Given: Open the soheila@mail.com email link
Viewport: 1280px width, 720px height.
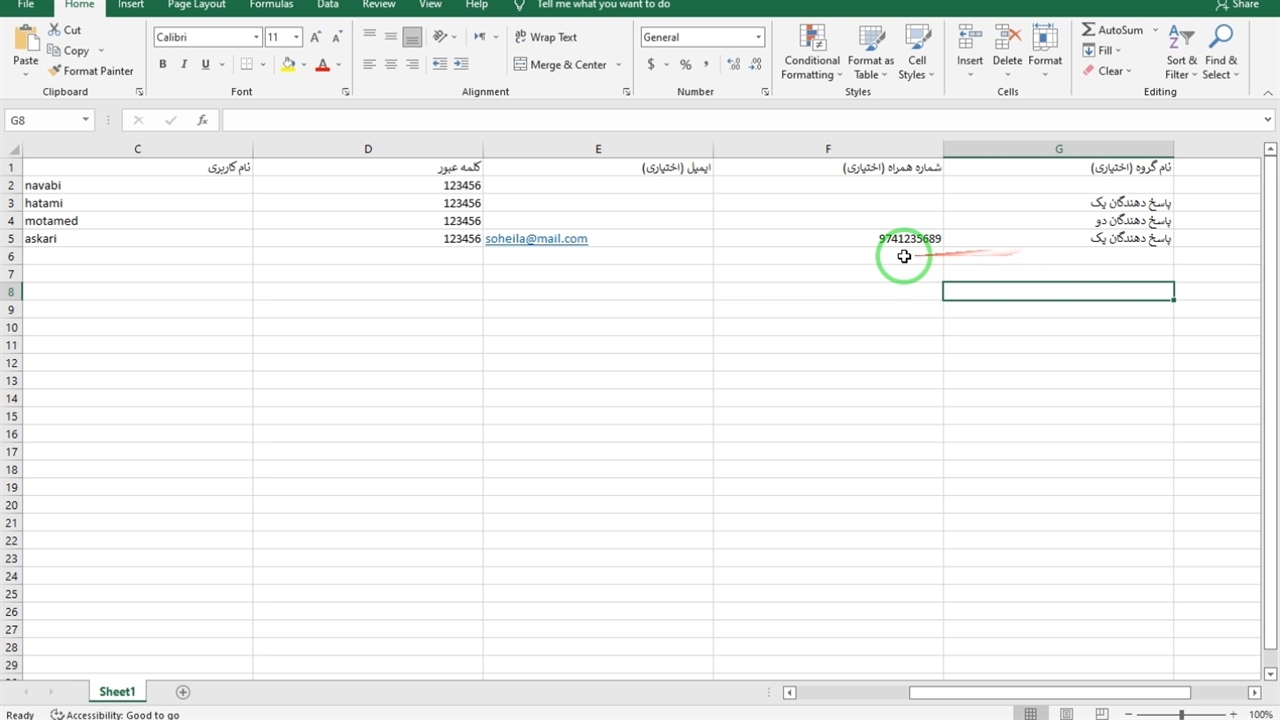Looking at the screenshot, I should (536, 239).
